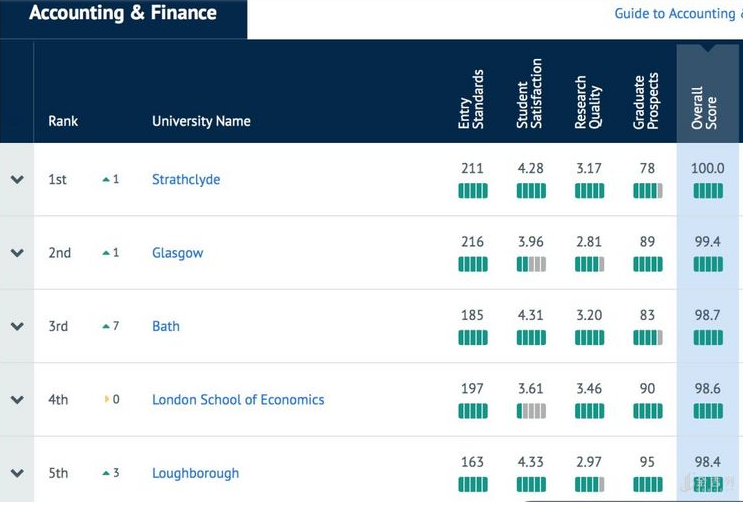
Task: Click Glasgow's student satisfaction rating bar
Action: click(x=531, y=264)
